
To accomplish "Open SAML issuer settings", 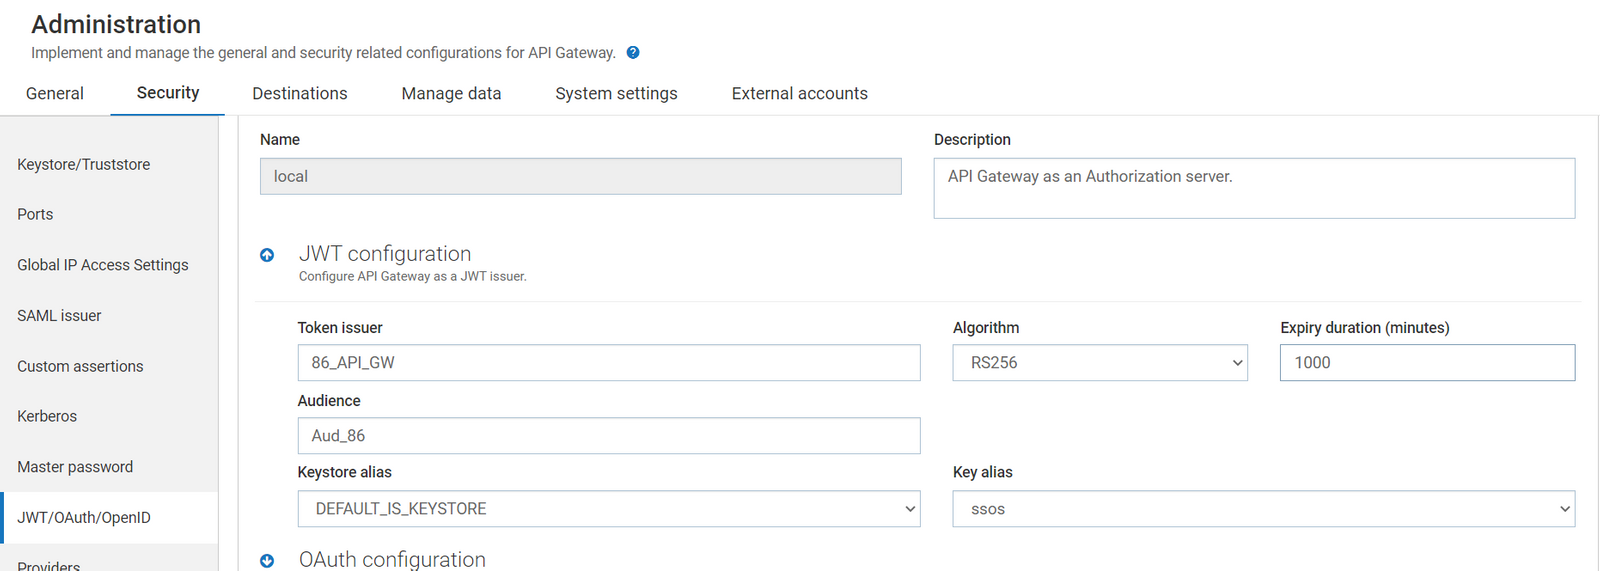I will [x=59, y=316].
